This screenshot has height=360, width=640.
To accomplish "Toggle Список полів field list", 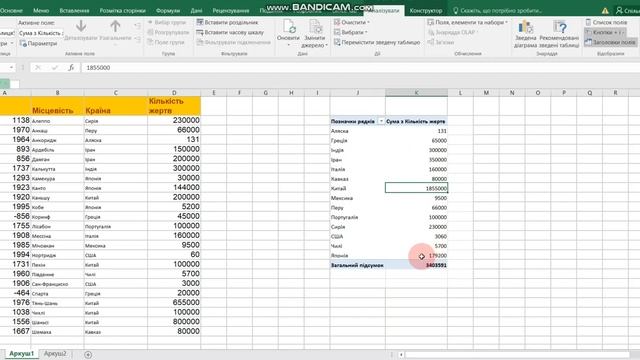I will coord(606,22).
